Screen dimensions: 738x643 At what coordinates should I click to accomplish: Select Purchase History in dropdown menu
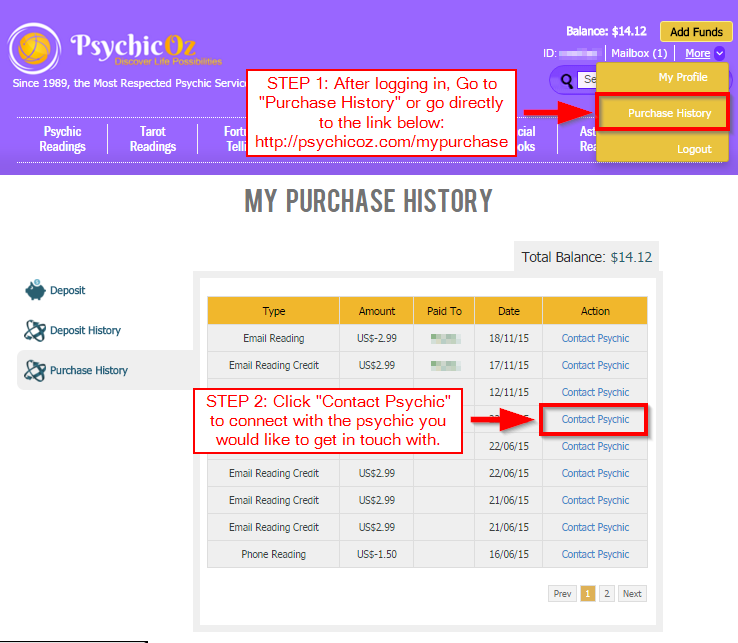click(x=662, y=113)
